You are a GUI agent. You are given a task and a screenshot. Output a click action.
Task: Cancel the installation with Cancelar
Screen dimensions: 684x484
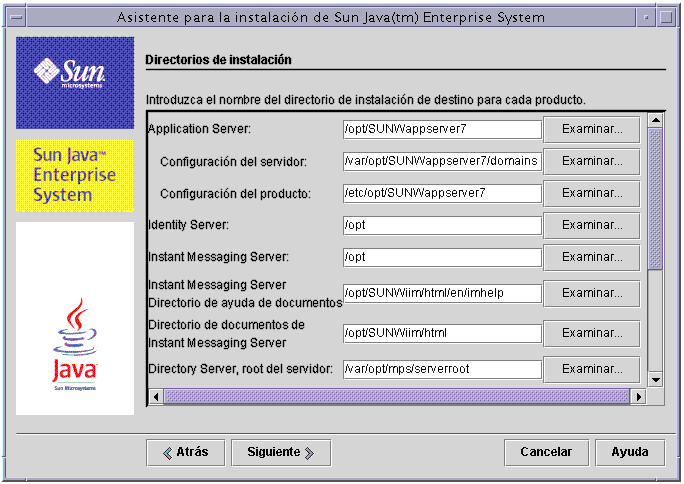546,453
